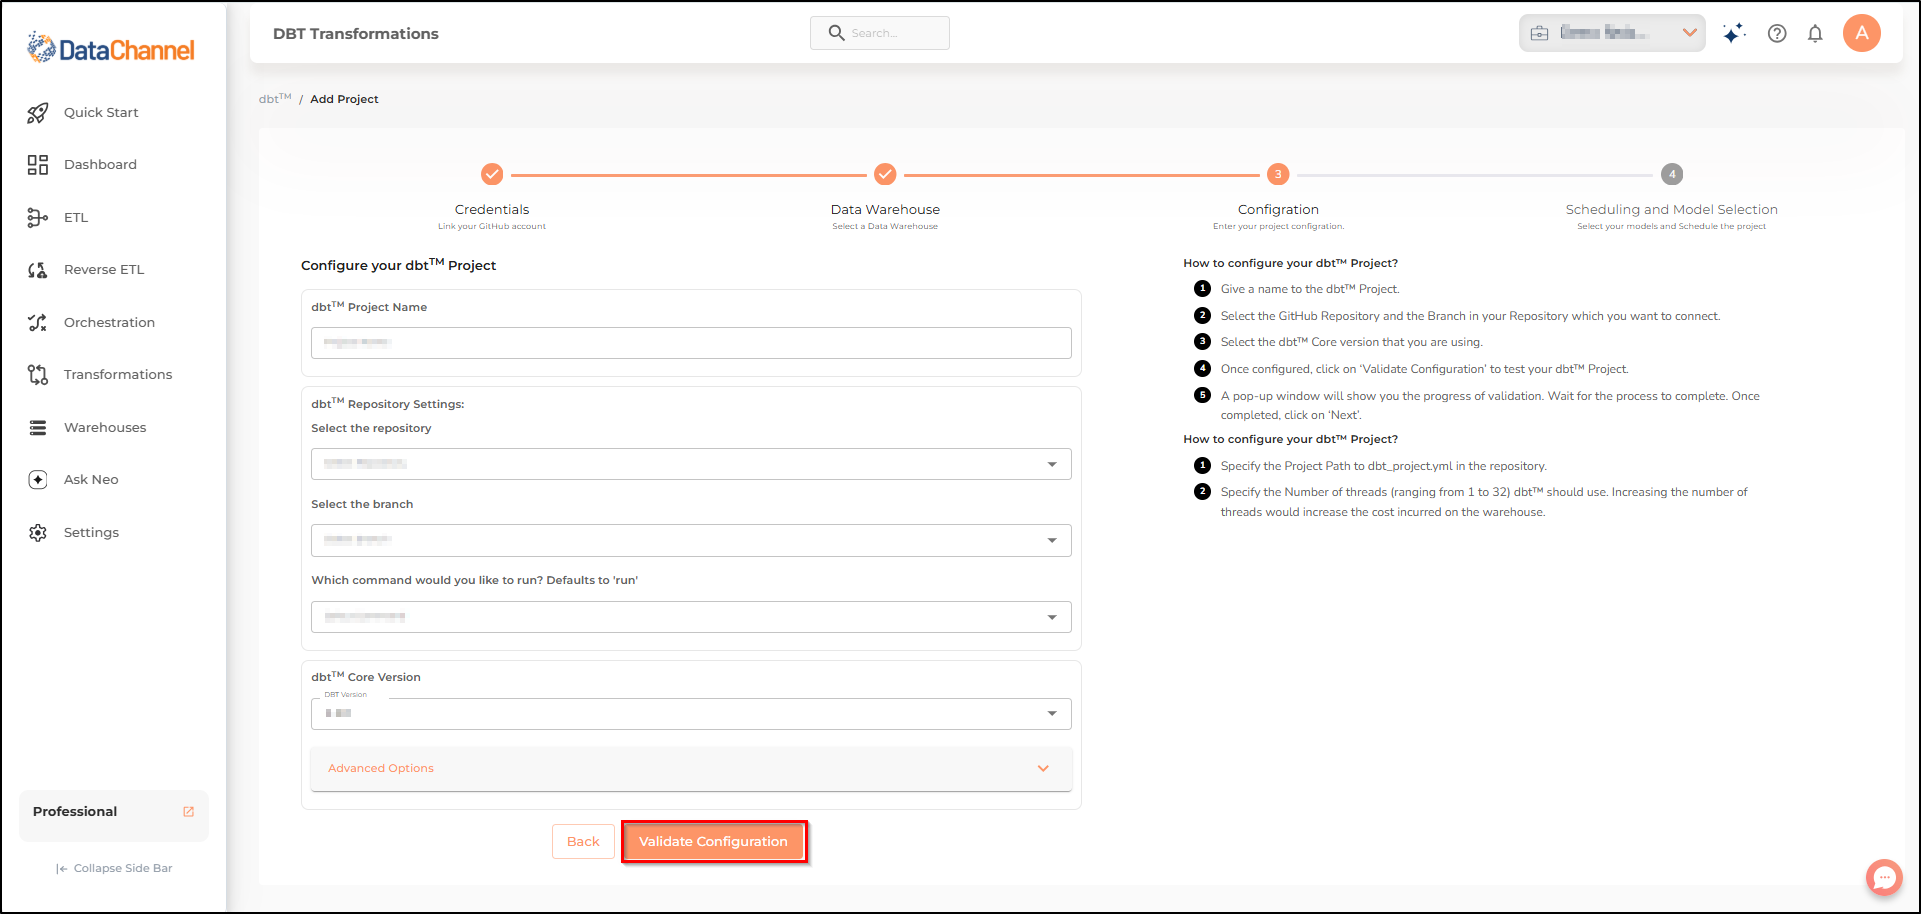Open the Select the branch dropdown
The width and height of the screenshot is (1921, 914).
[691, 540]
